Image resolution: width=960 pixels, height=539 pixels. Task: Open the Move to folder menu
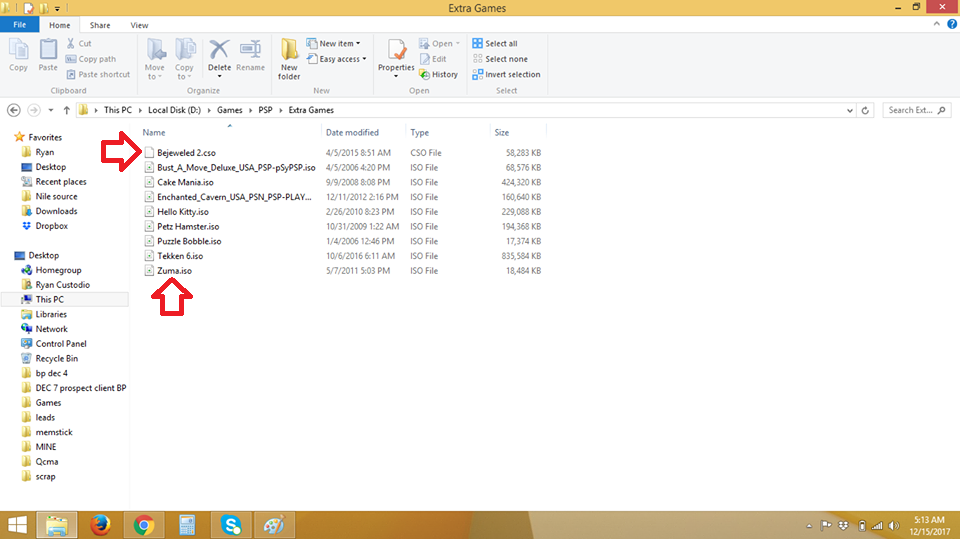click(155, 59)
